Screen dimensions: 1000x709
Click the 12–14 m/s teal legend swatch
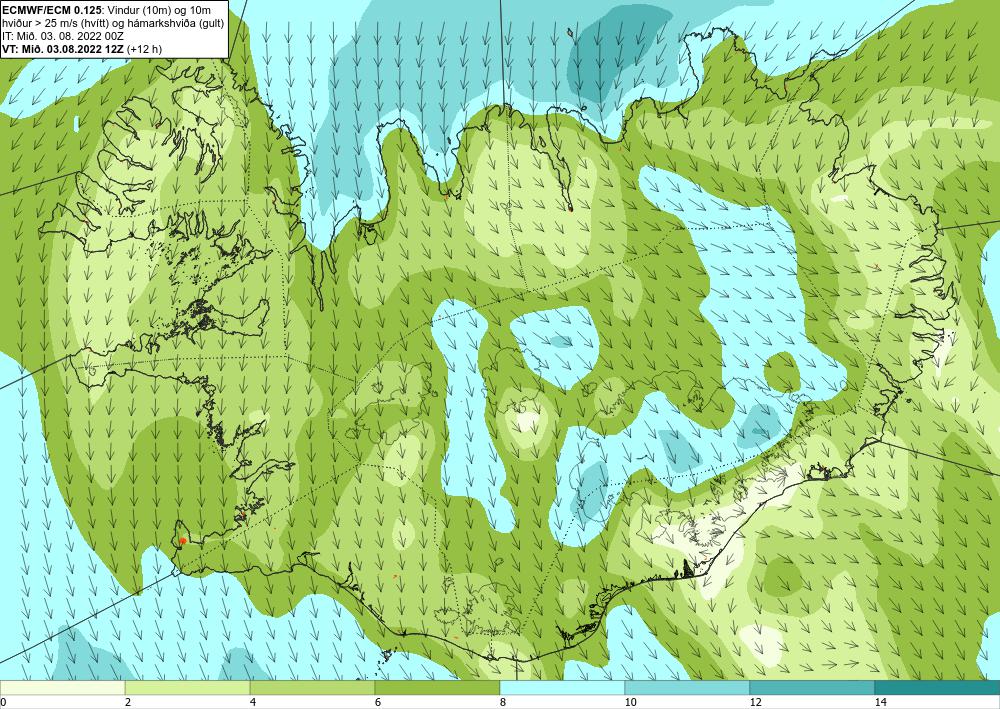[812, 687]
